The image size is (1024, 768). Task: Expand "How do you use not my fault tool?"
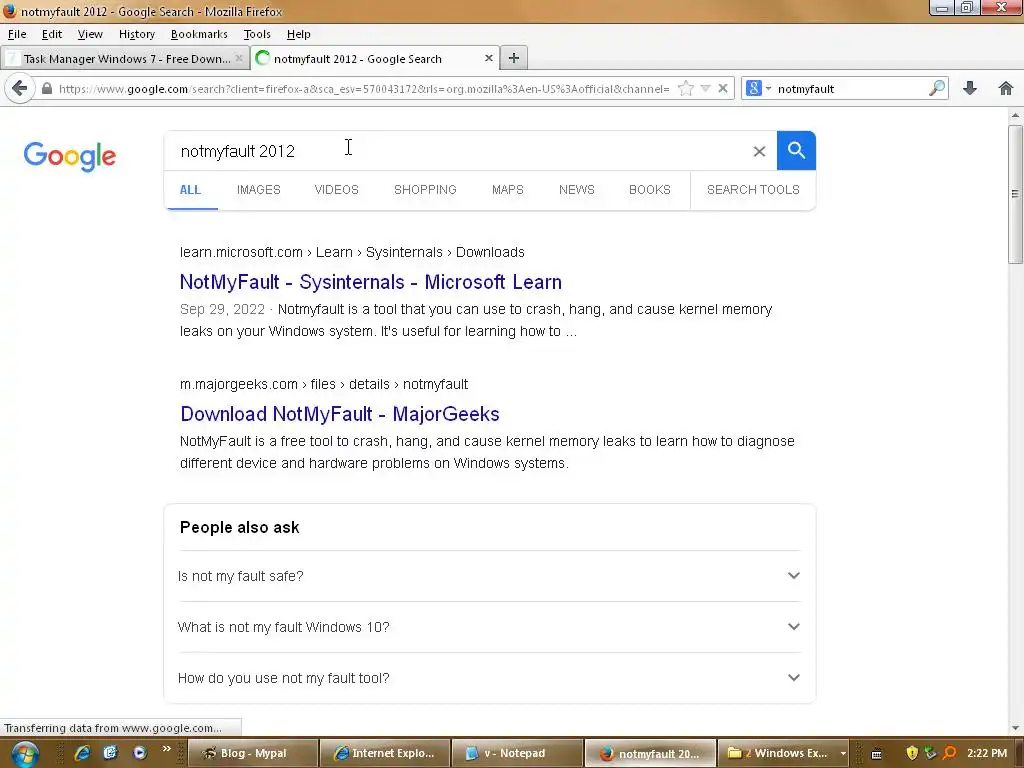tap(489, 678)
